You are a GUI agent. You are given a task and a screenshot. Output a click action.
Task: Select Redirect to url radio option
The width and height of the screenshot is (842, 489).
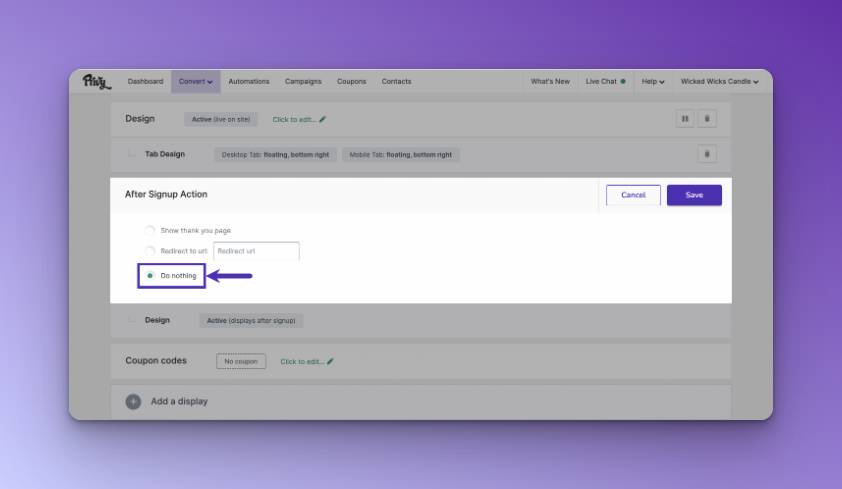pos(150,251)
